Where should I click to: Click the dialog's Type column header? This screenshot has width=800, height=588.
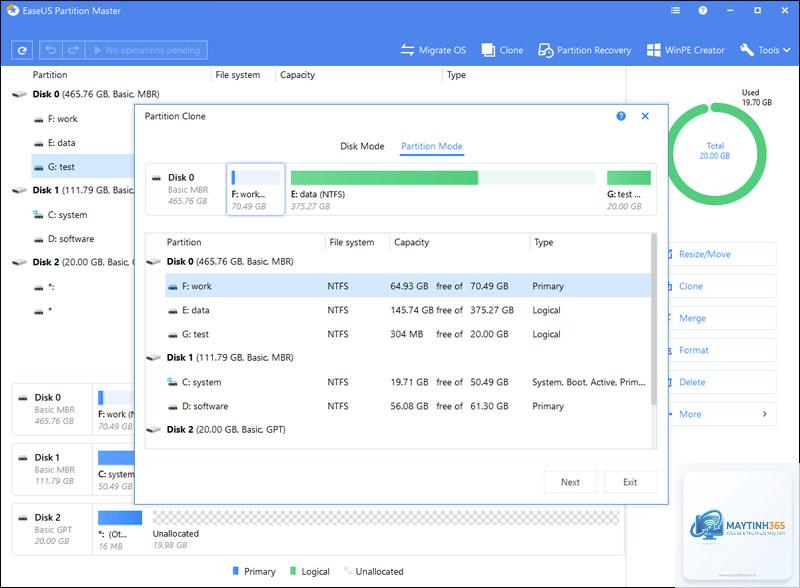[543, 242]
